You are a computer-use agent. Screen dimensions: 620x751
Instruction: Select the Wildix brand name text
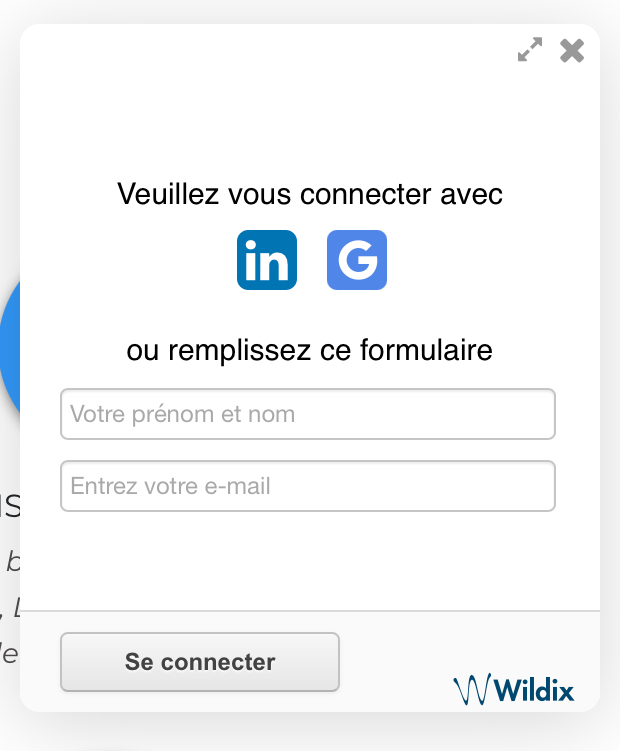533,690
